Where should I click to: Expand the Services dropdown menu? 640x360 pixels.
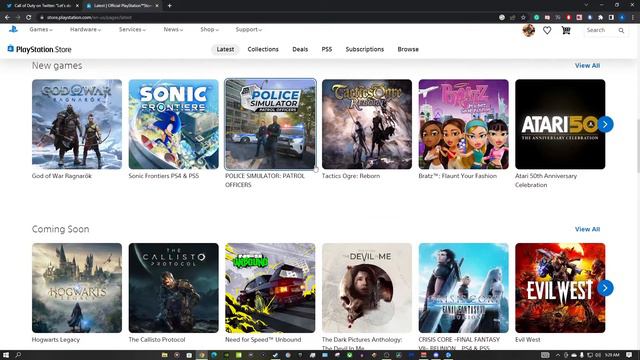(132, 29)
